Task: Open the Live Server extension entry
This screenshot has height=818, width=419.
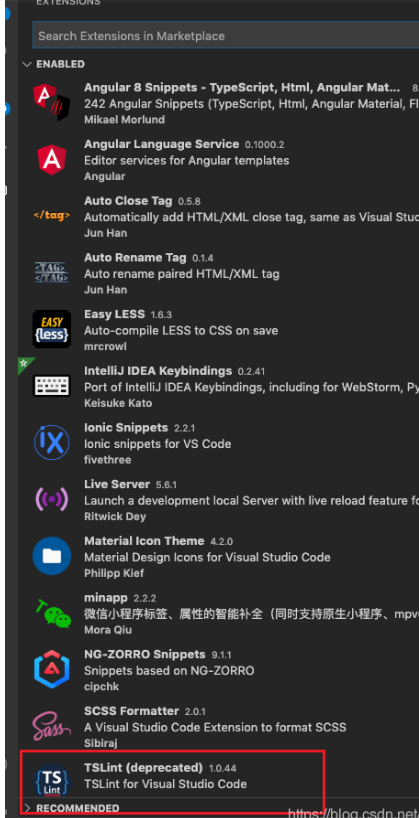Action: tap(218, 500)
